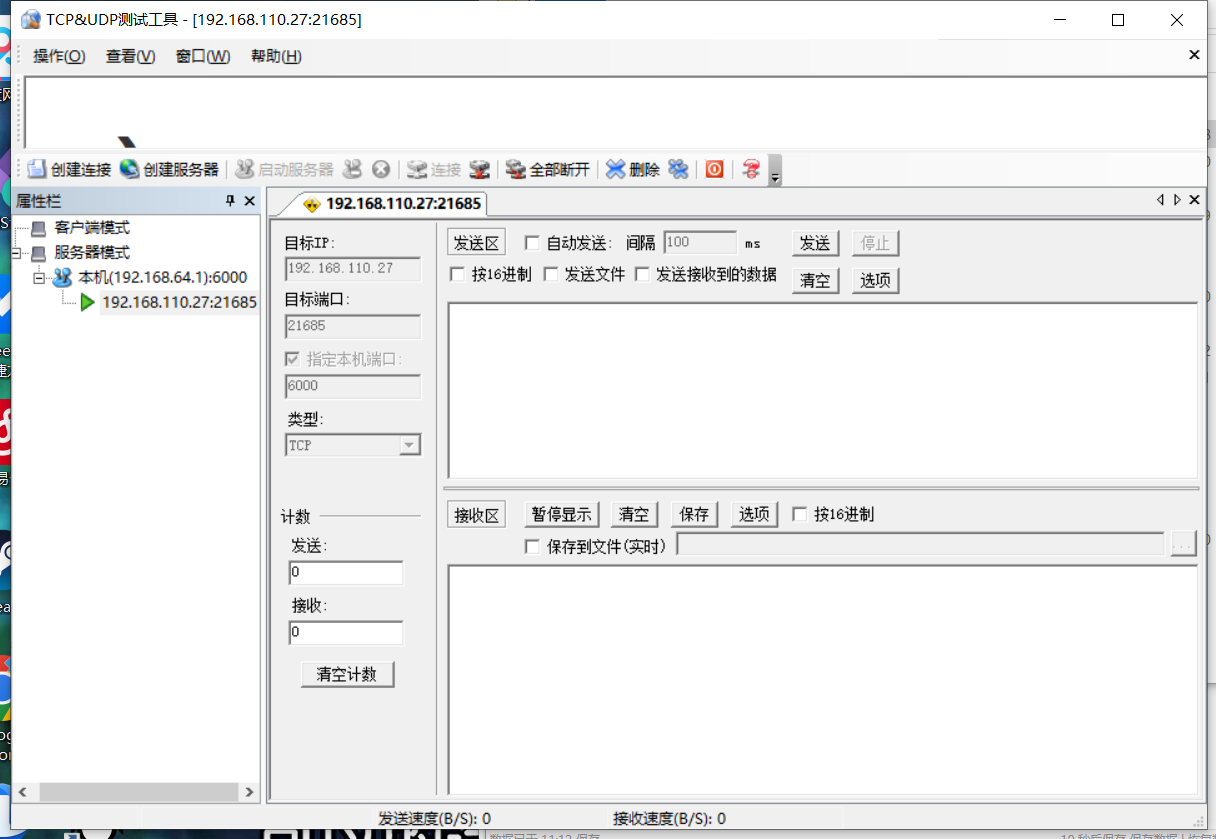
Task: Check 保存到文件(实时) option
Action: 532,546
